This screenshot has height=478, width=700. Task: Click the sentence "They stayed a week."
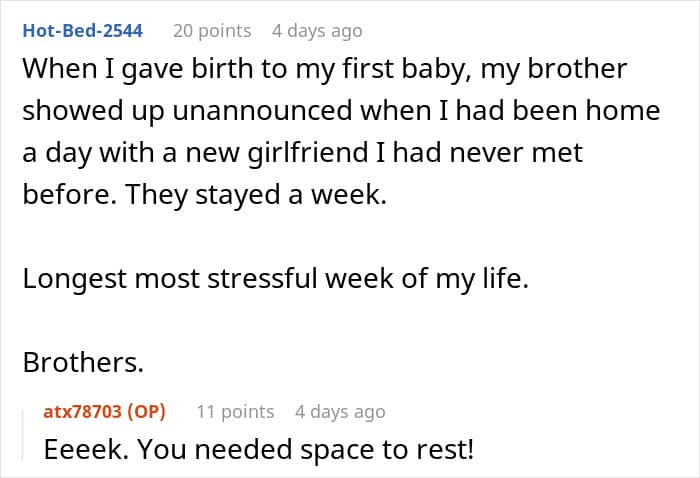point(256,195)
